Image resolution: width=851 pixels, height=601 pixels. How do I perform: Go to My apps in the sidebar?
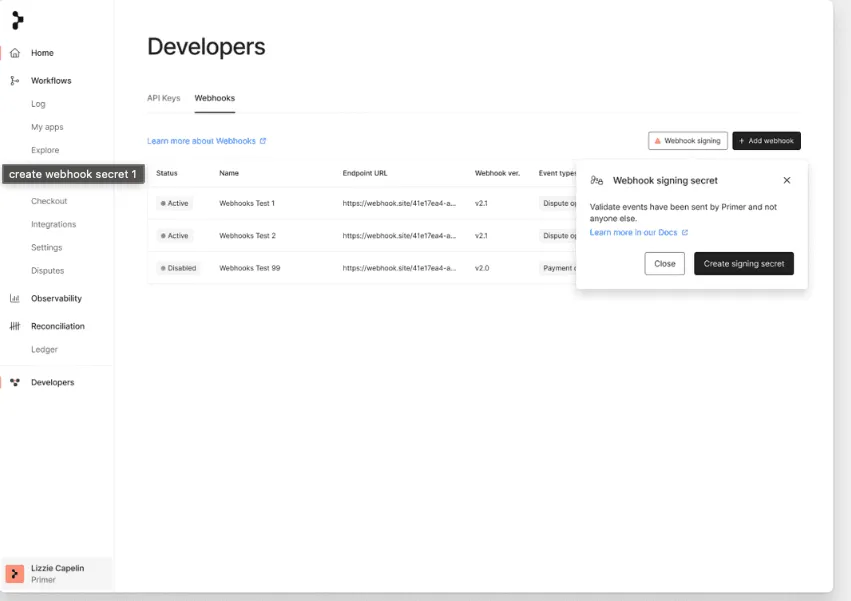point(47,127)
